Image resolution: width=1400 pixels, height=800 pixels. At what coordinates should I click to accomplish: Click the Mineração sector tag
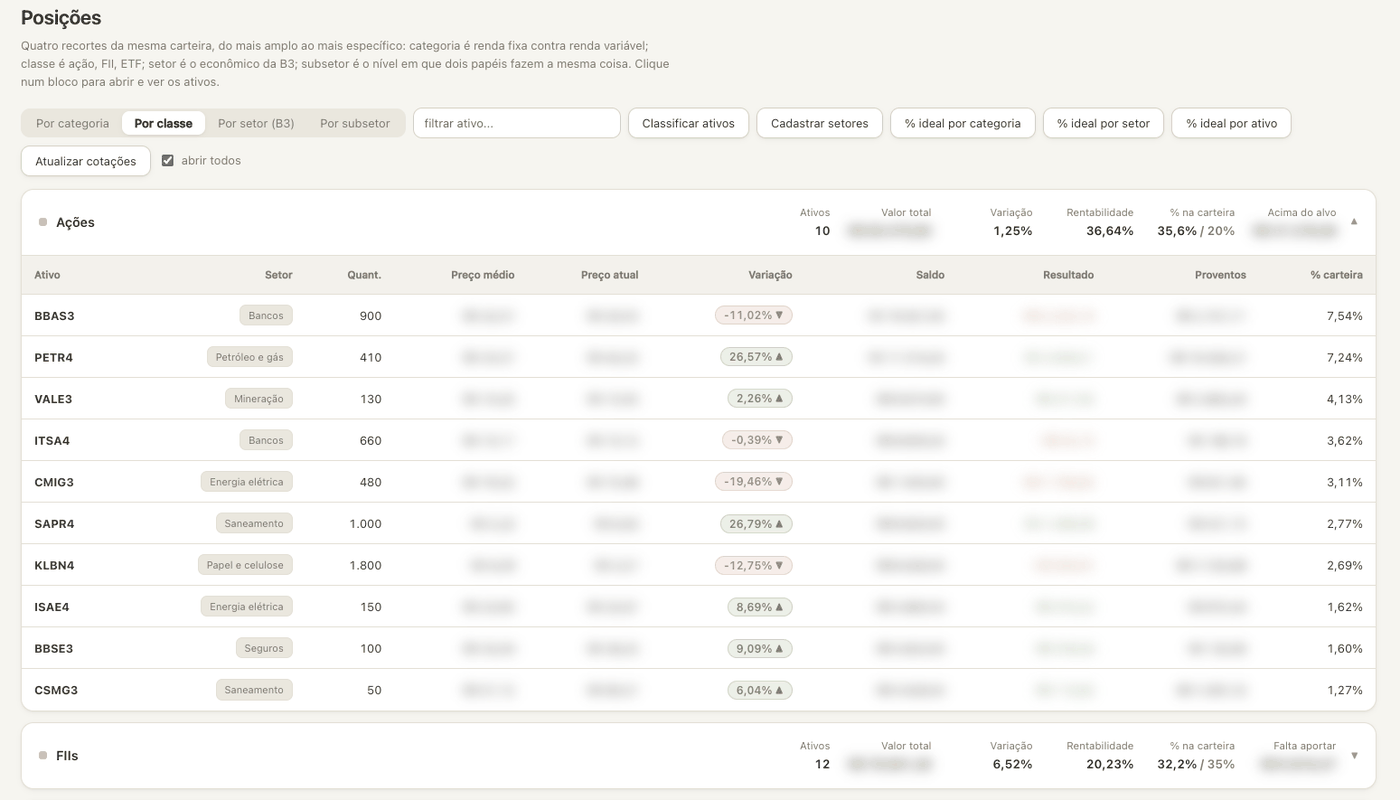click(x=259, y=398)
